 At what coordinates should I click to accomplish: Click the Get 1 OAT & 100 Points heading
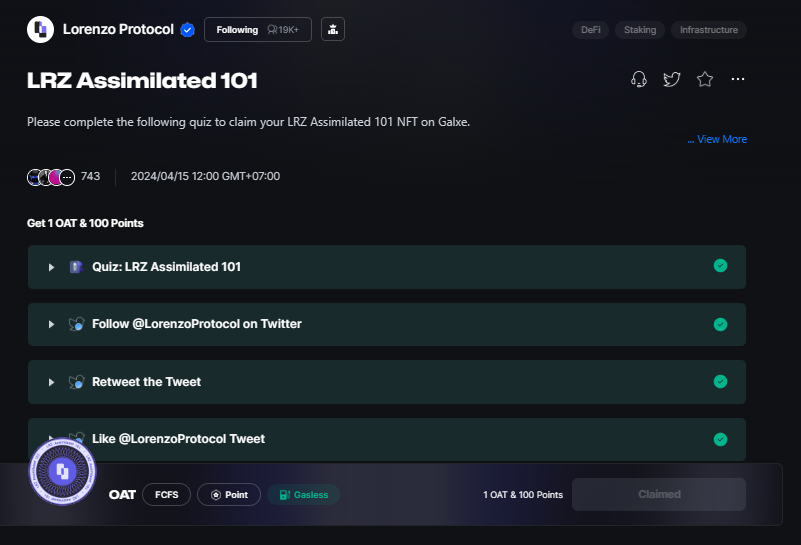point(85,223)
